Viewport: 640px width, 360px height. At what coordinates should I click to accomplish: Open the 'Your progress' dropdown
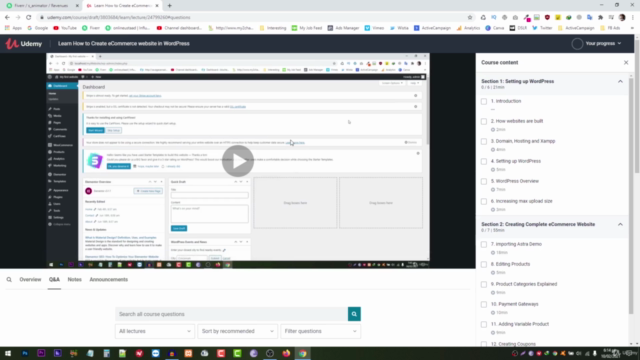[603, 43]
